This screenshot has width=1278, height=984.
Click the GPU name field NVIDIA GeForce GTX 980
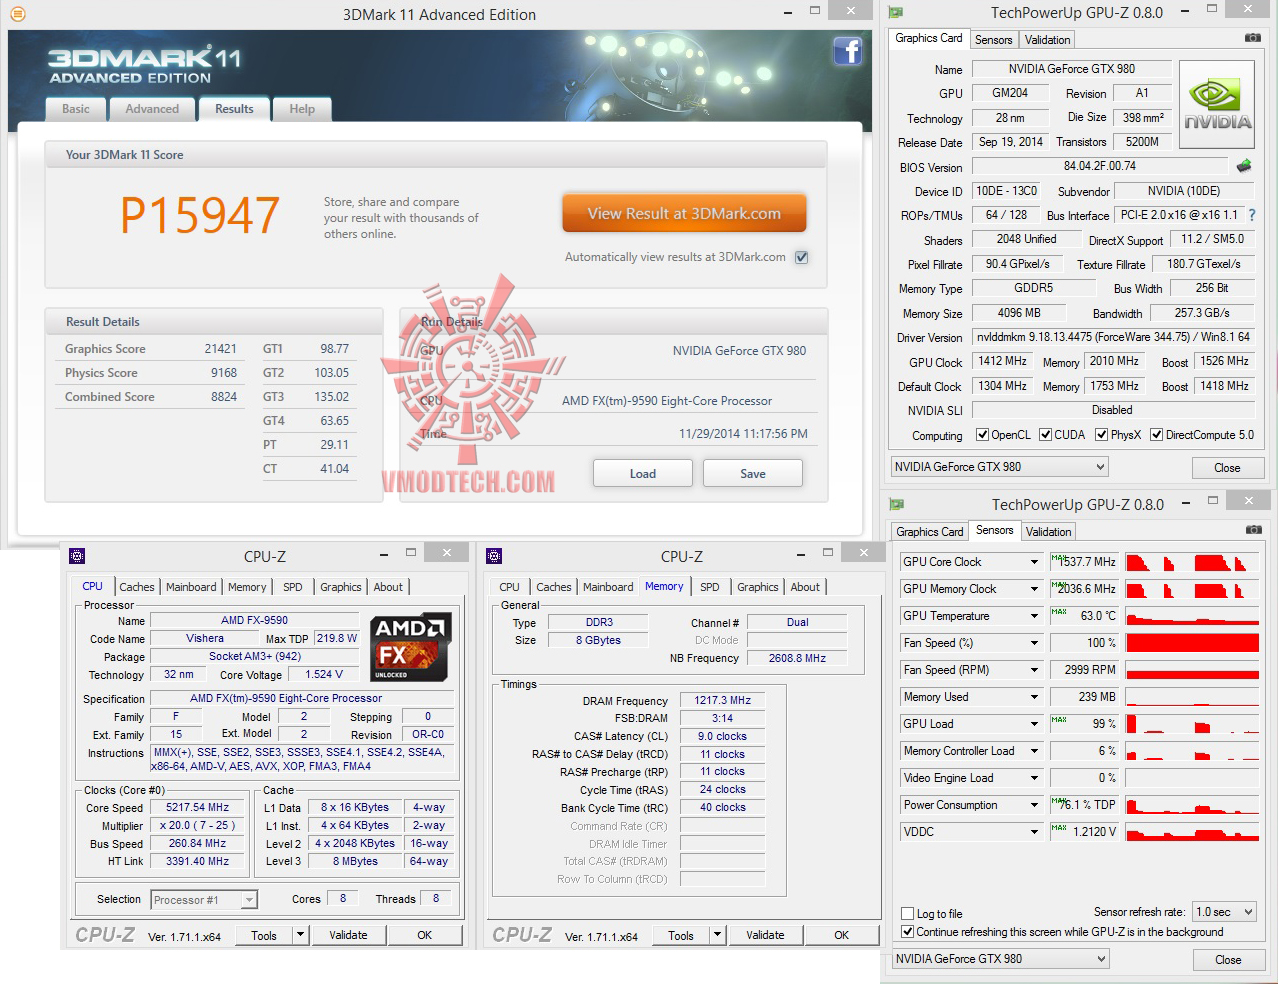tap(1071, 69)
